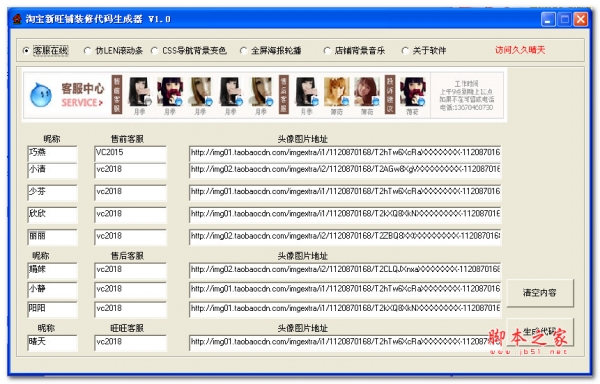Click the last avatar after the 投诉建议 label
Screen dimensions: 600x384
coord(412,92)
